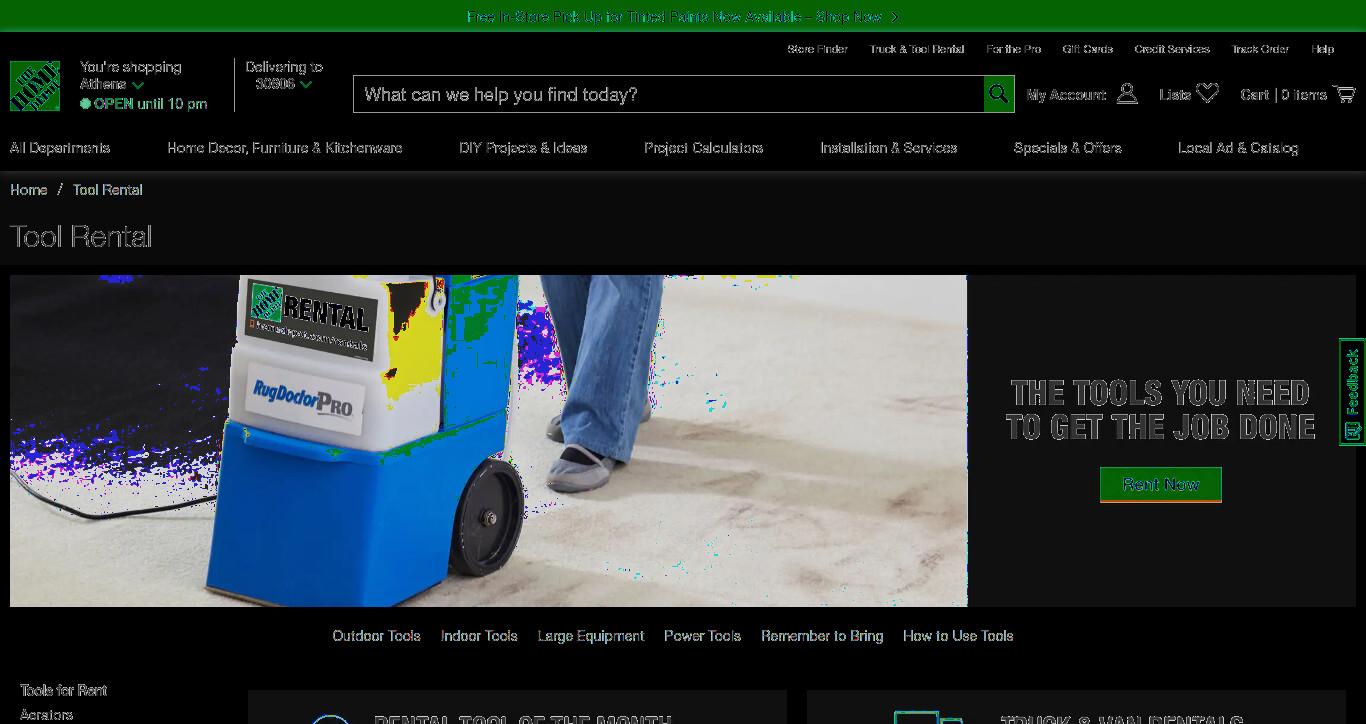
Task: Click For the Pro link
Action: [x=1013, y=49]
